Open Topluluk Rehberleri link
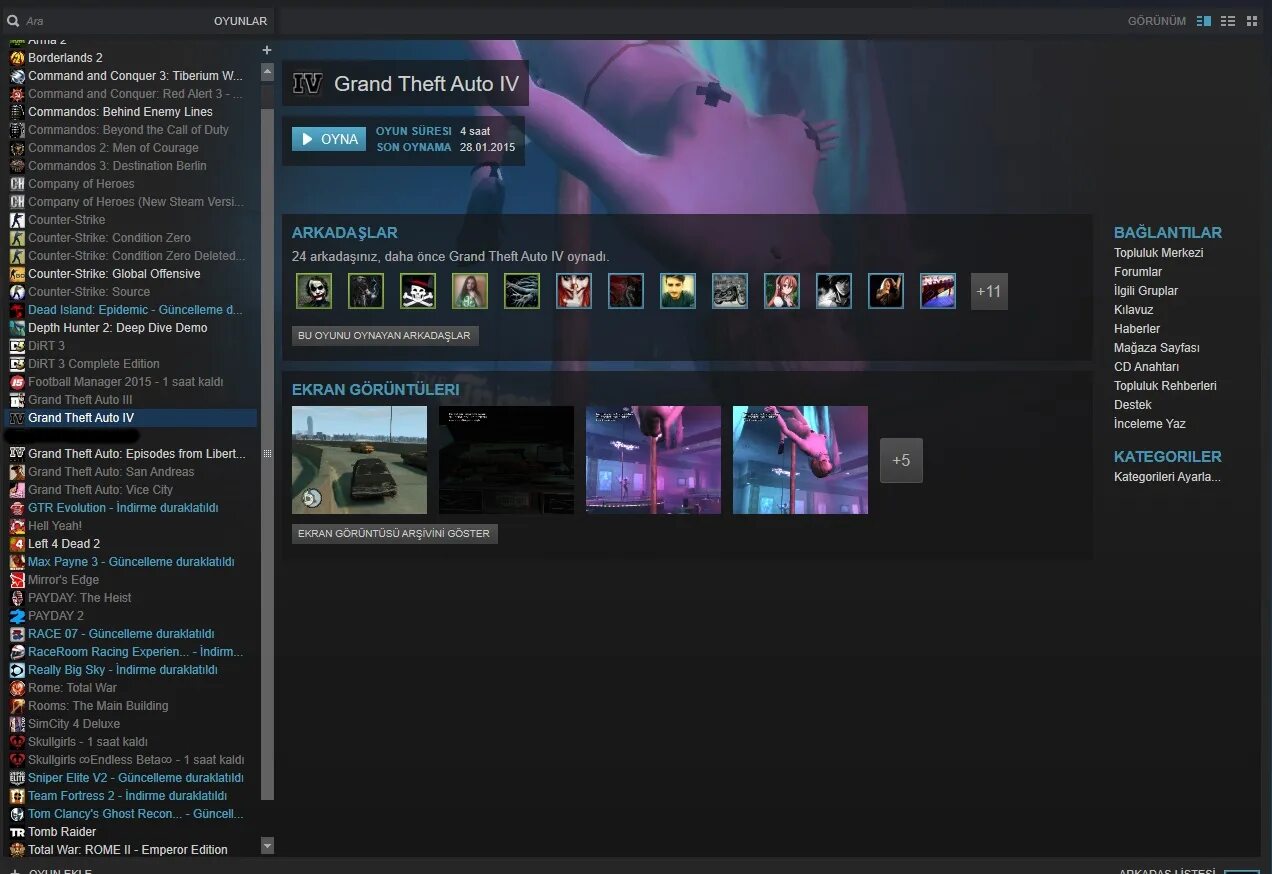Viewport: 1272px width, 874px height. [x=1165, y=386]
